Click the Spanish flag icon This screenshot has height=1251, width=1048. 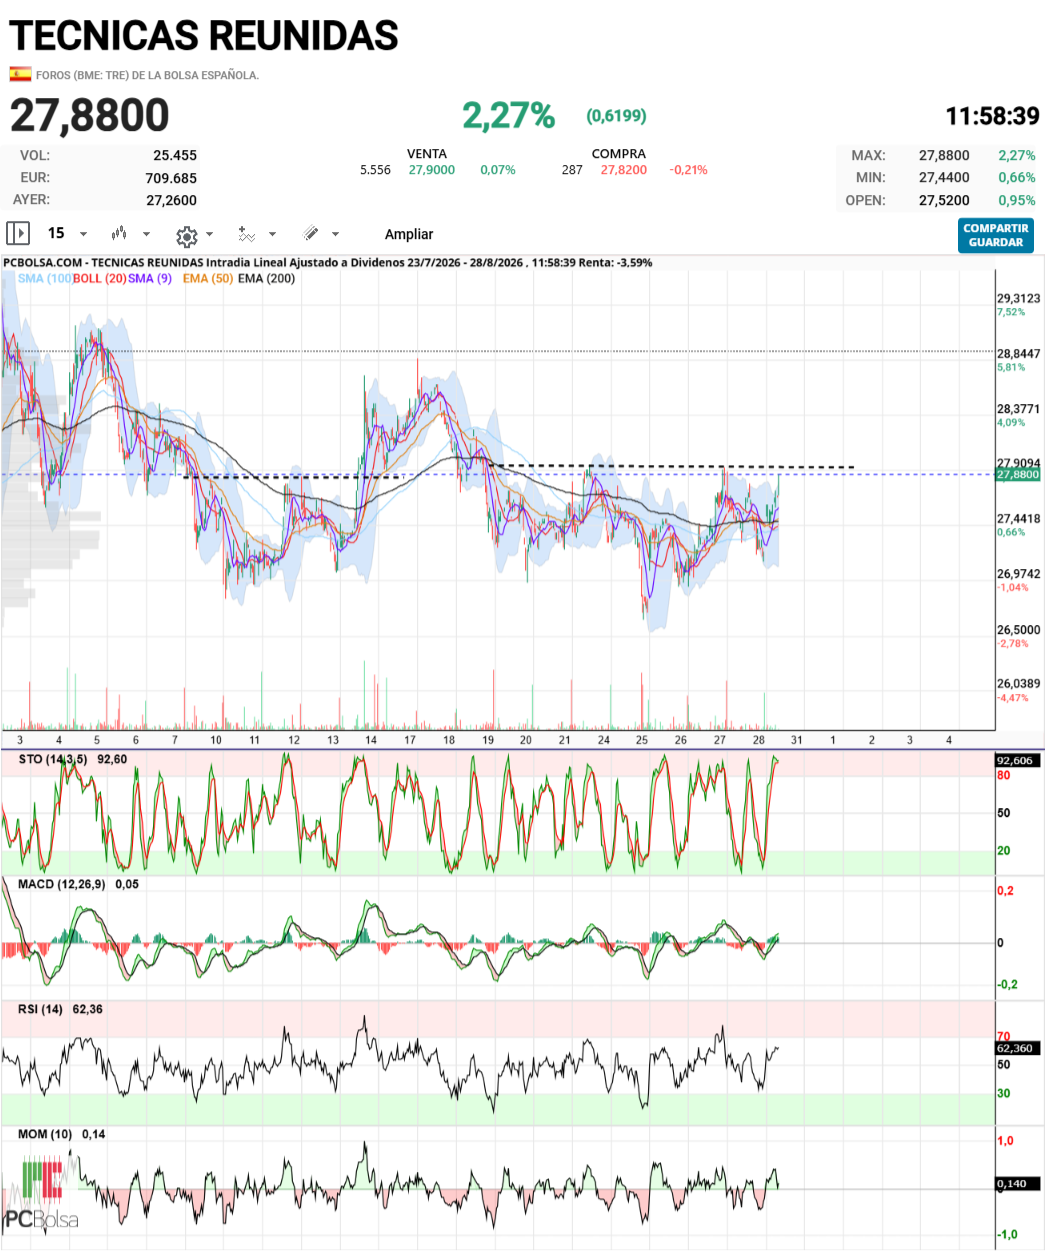pyautogui.click(x=20, y=74)
